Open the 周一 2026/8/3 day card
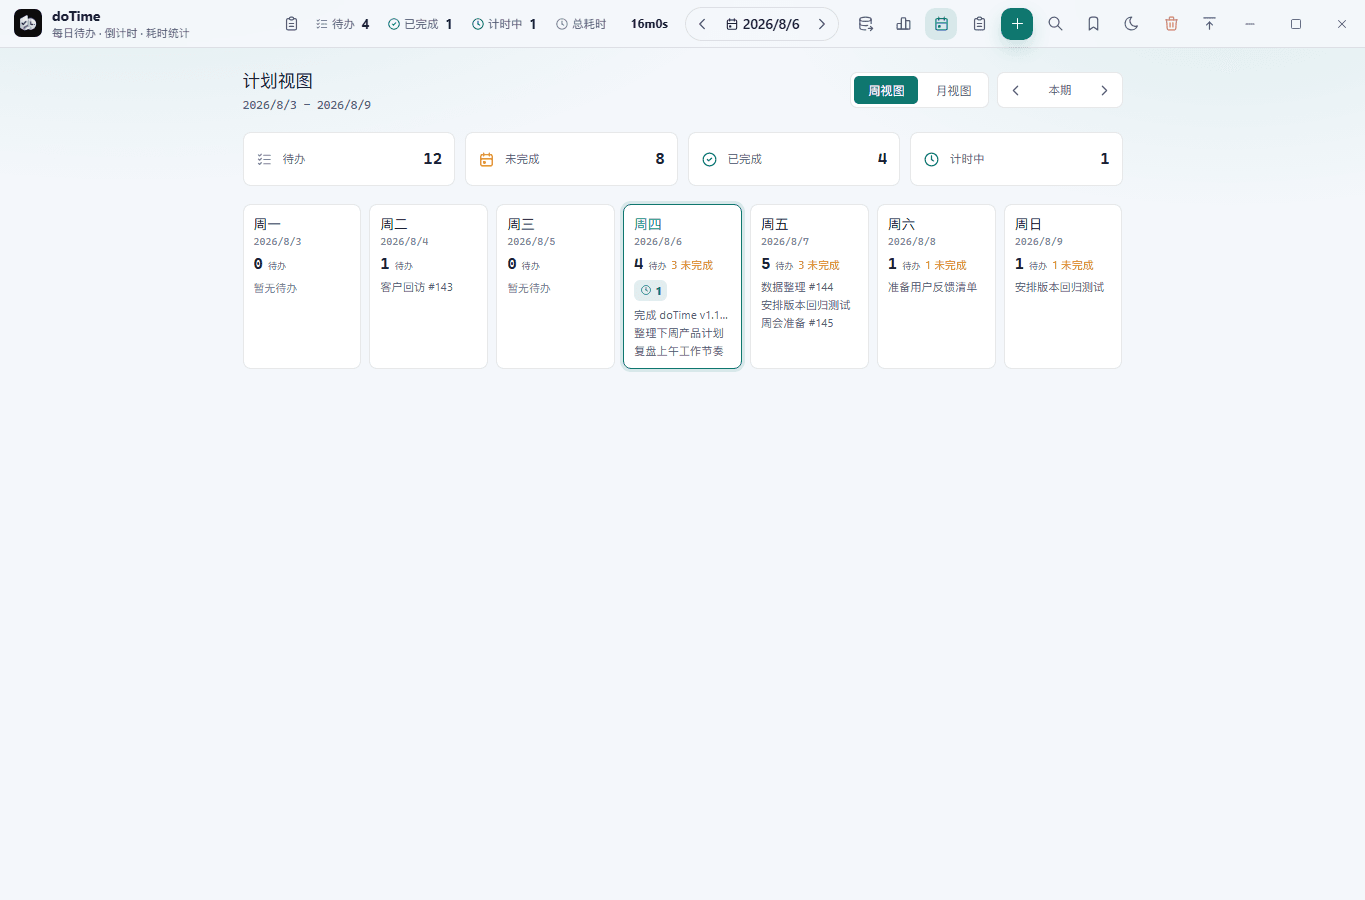Screen dimensions: 1365x900 point(302,286)
